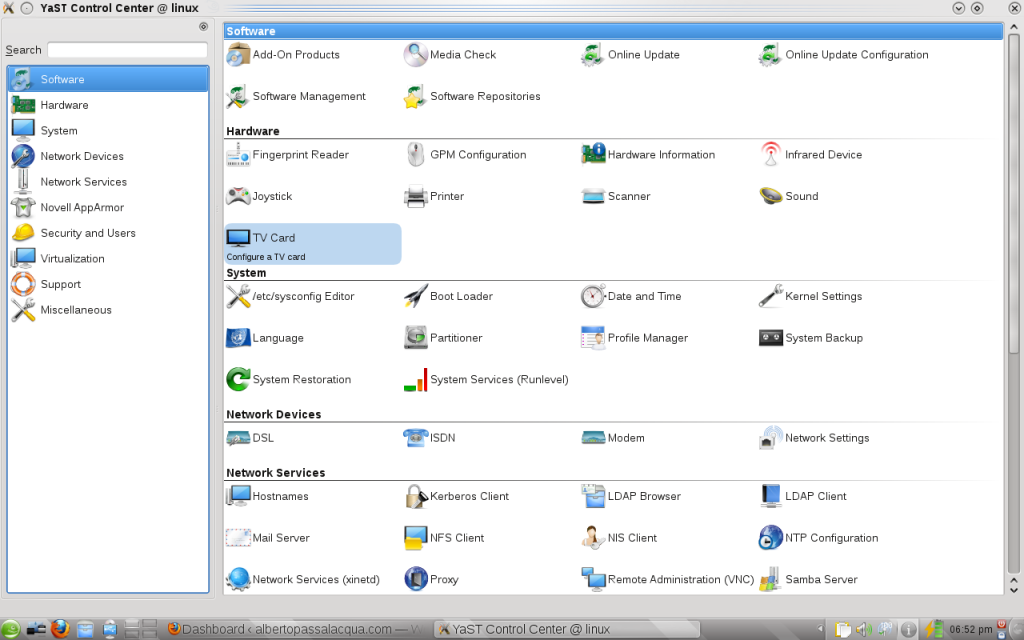1024x640 pixels.
Task: Open the System Restoration green arrow icon
Action: [x=238, y=380]
